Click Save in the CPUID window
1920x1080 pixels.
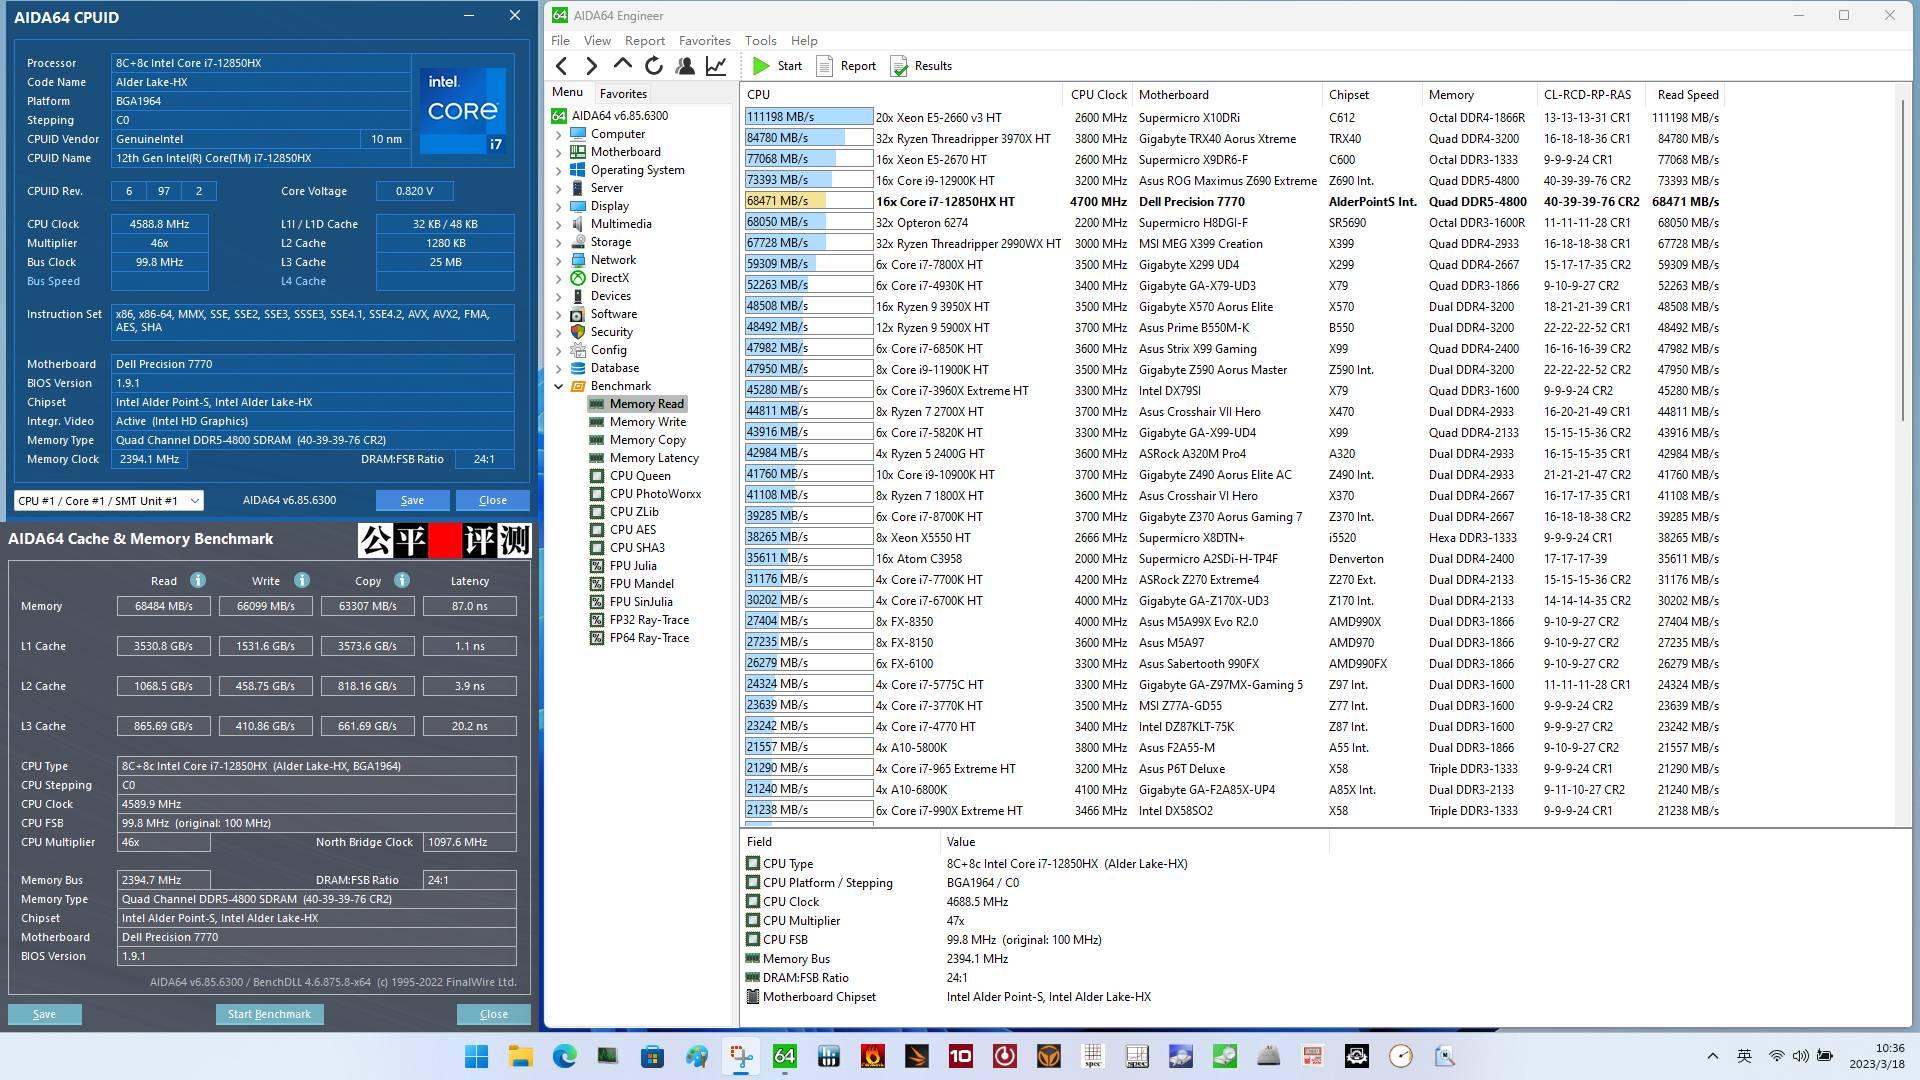tap(412, 500)
